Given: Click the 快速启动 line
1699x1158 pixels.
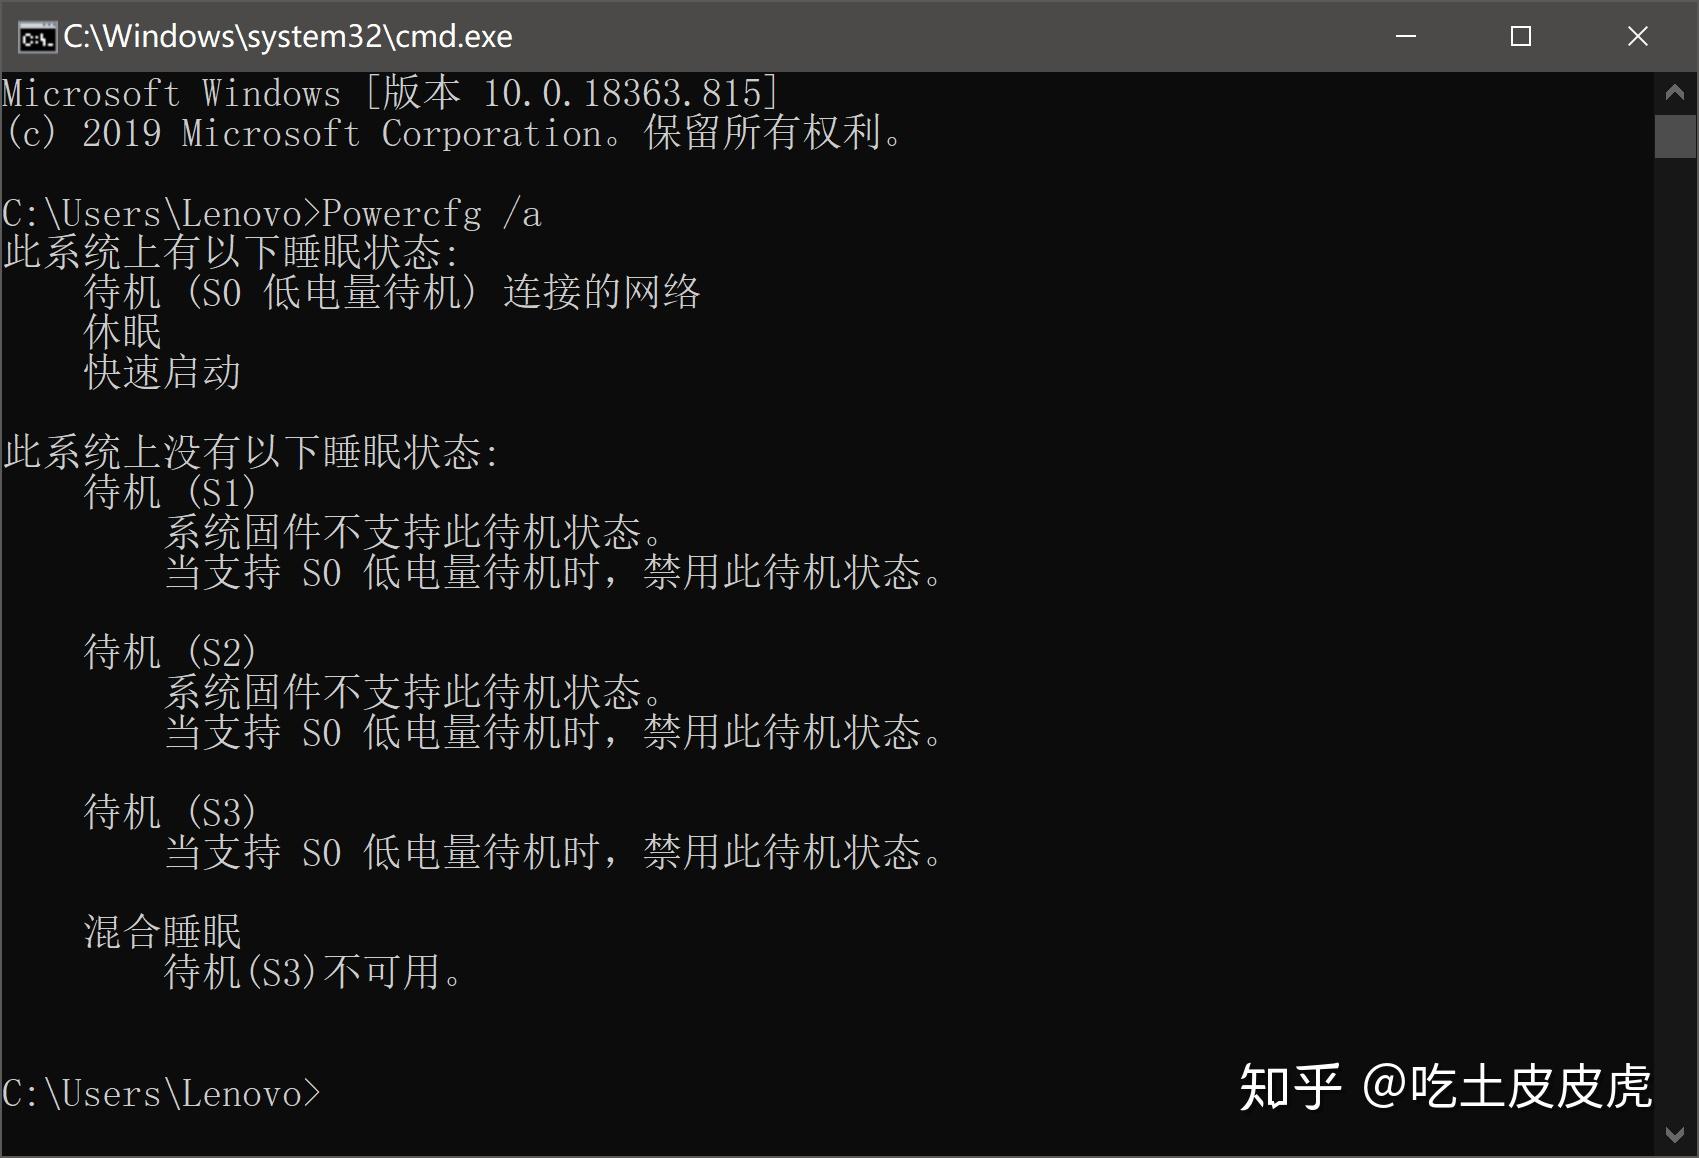Looking at the screenshot, I should tap(162, 372).
